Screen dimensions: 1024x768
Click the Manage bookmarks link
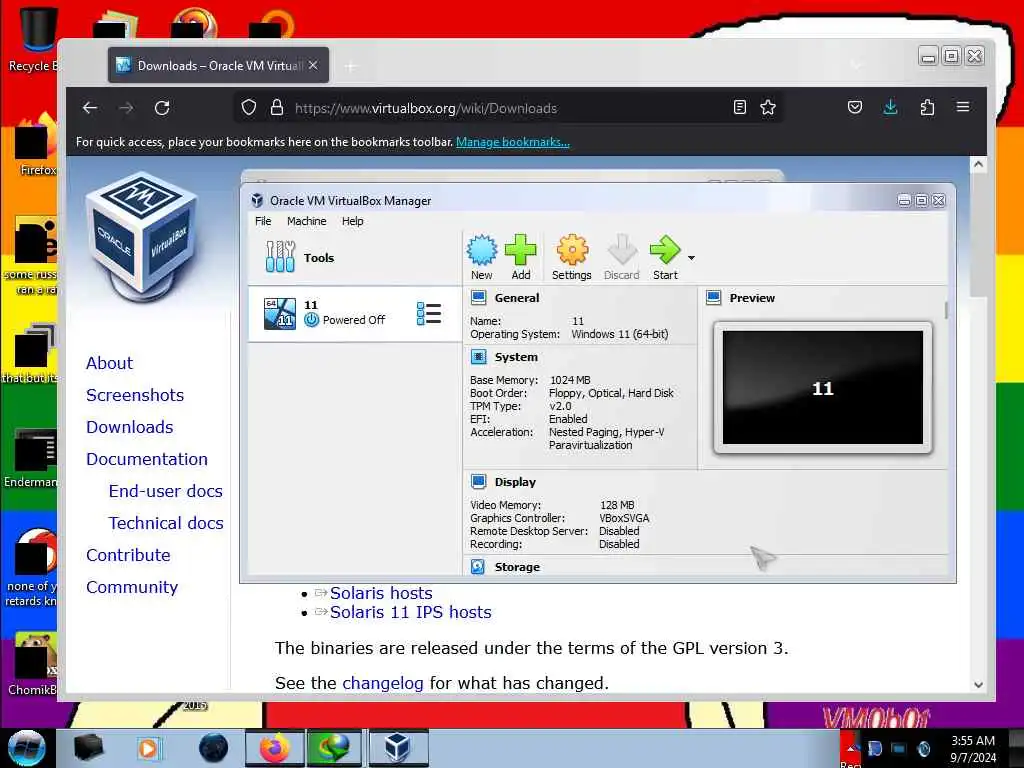[x=513, y=142]
